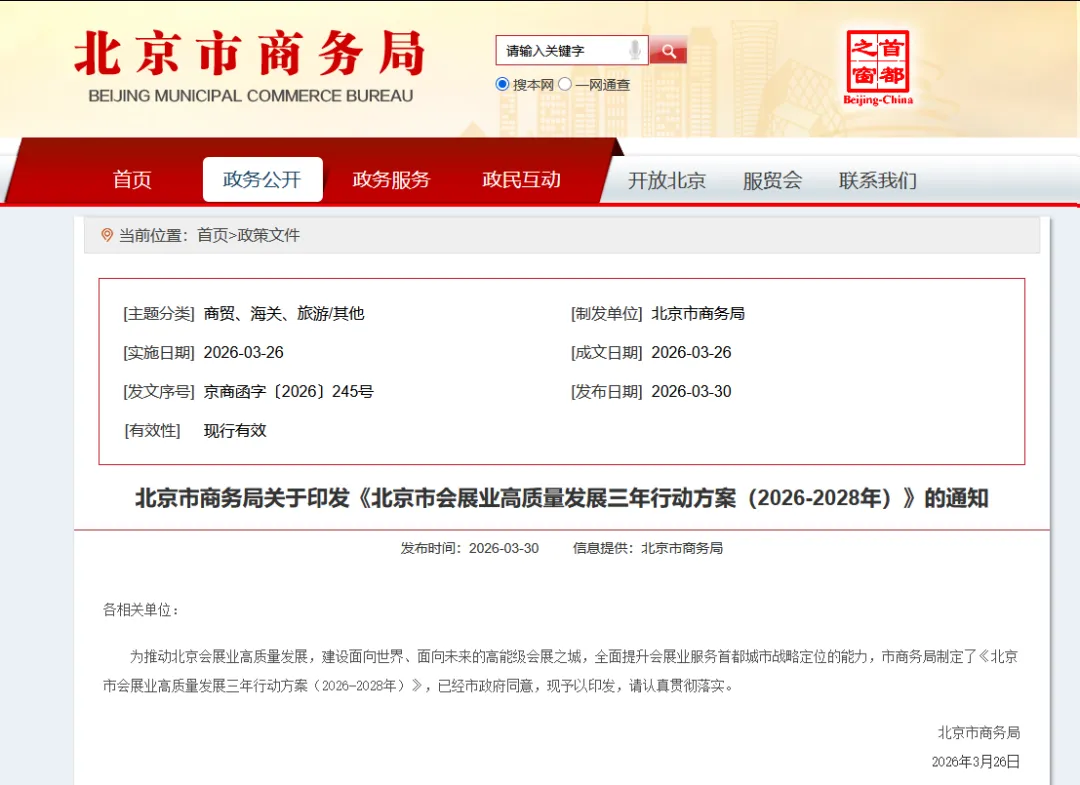Click the 政策文件 breadcrumb link

click(x=269, y=236)
